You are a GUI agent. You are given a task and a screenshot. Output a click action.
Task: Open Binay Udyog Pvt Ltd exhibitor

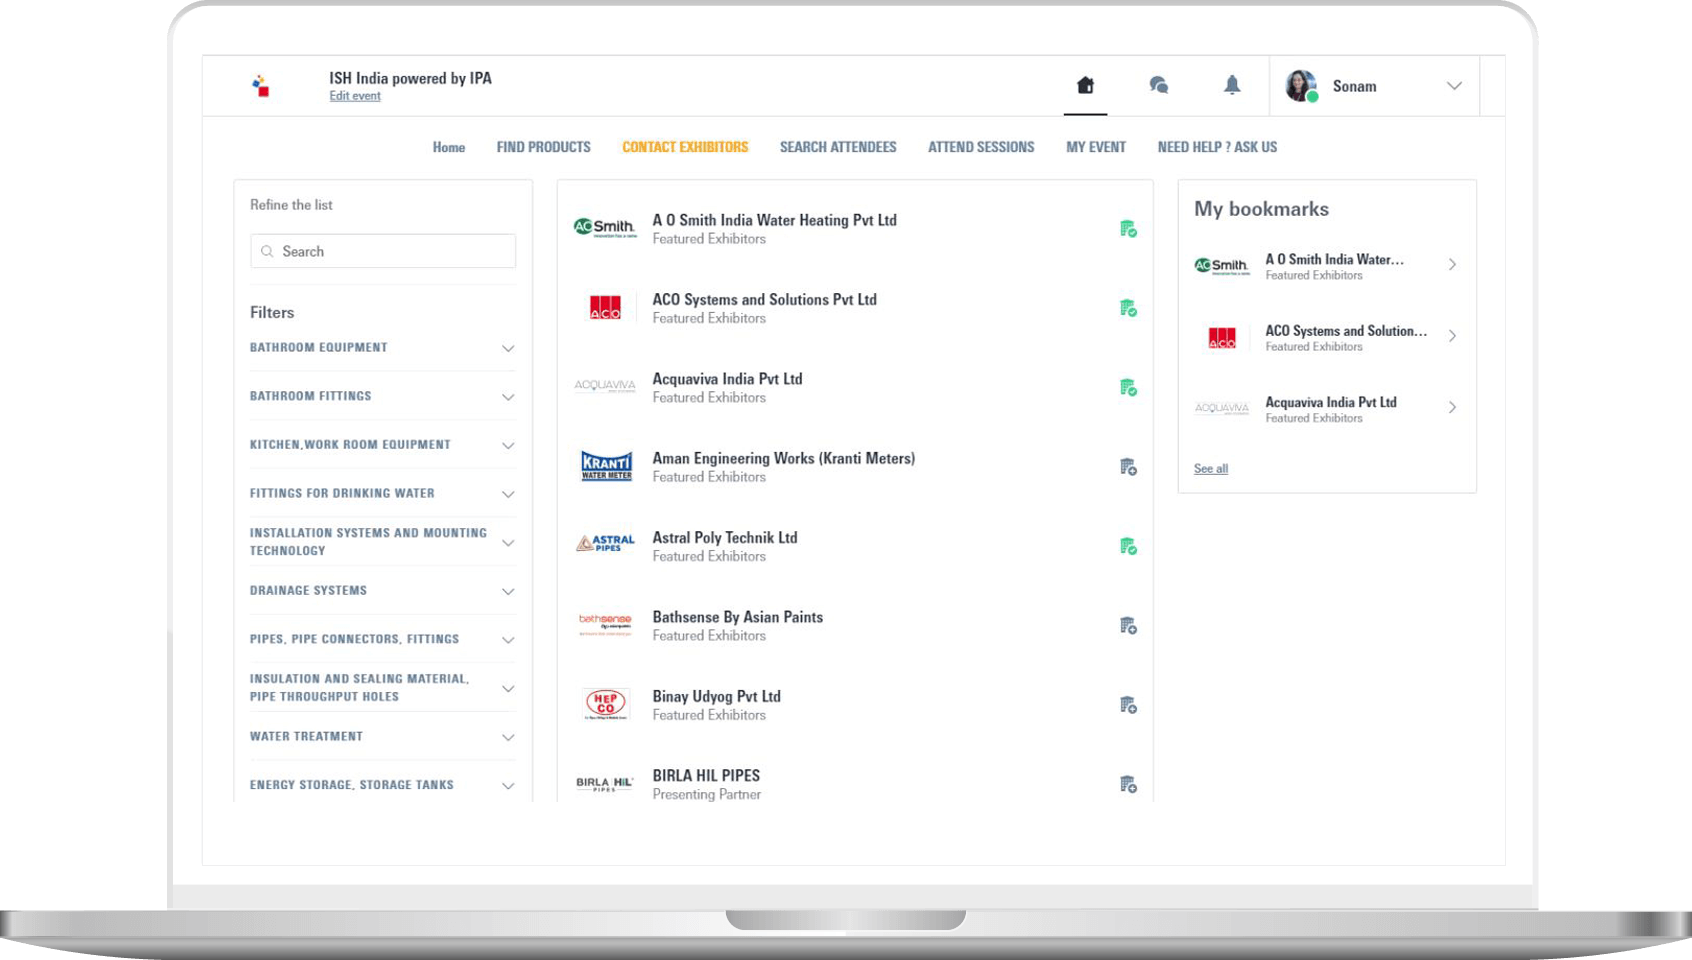(x=717, y=696)
